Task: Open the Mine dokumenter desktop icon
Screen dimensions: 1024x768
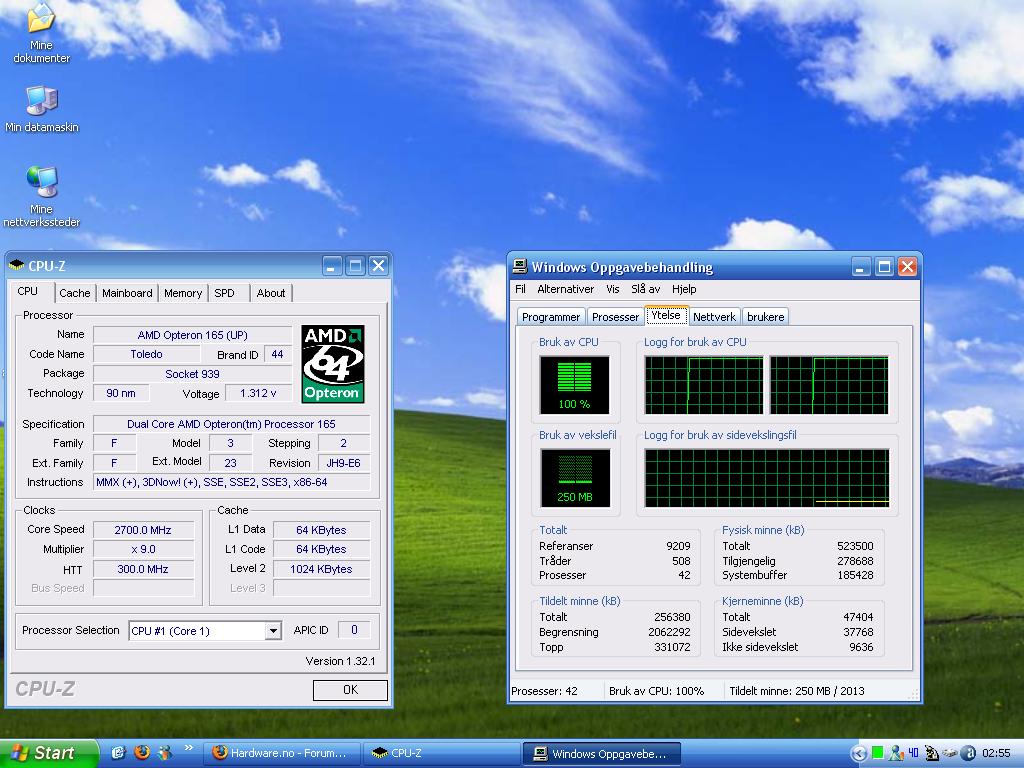Action: pyautogui.click(x=41, y=33)
